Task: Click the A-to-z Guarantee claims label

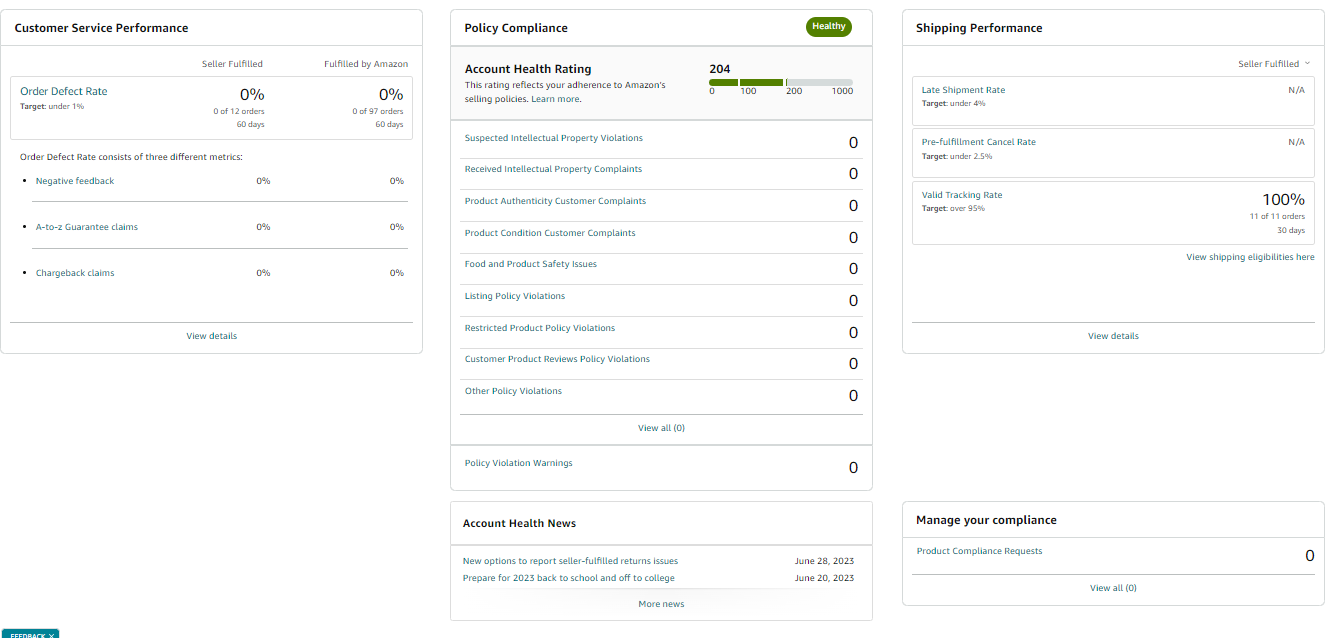Action: pyautogui.click(x=87, y=227)
